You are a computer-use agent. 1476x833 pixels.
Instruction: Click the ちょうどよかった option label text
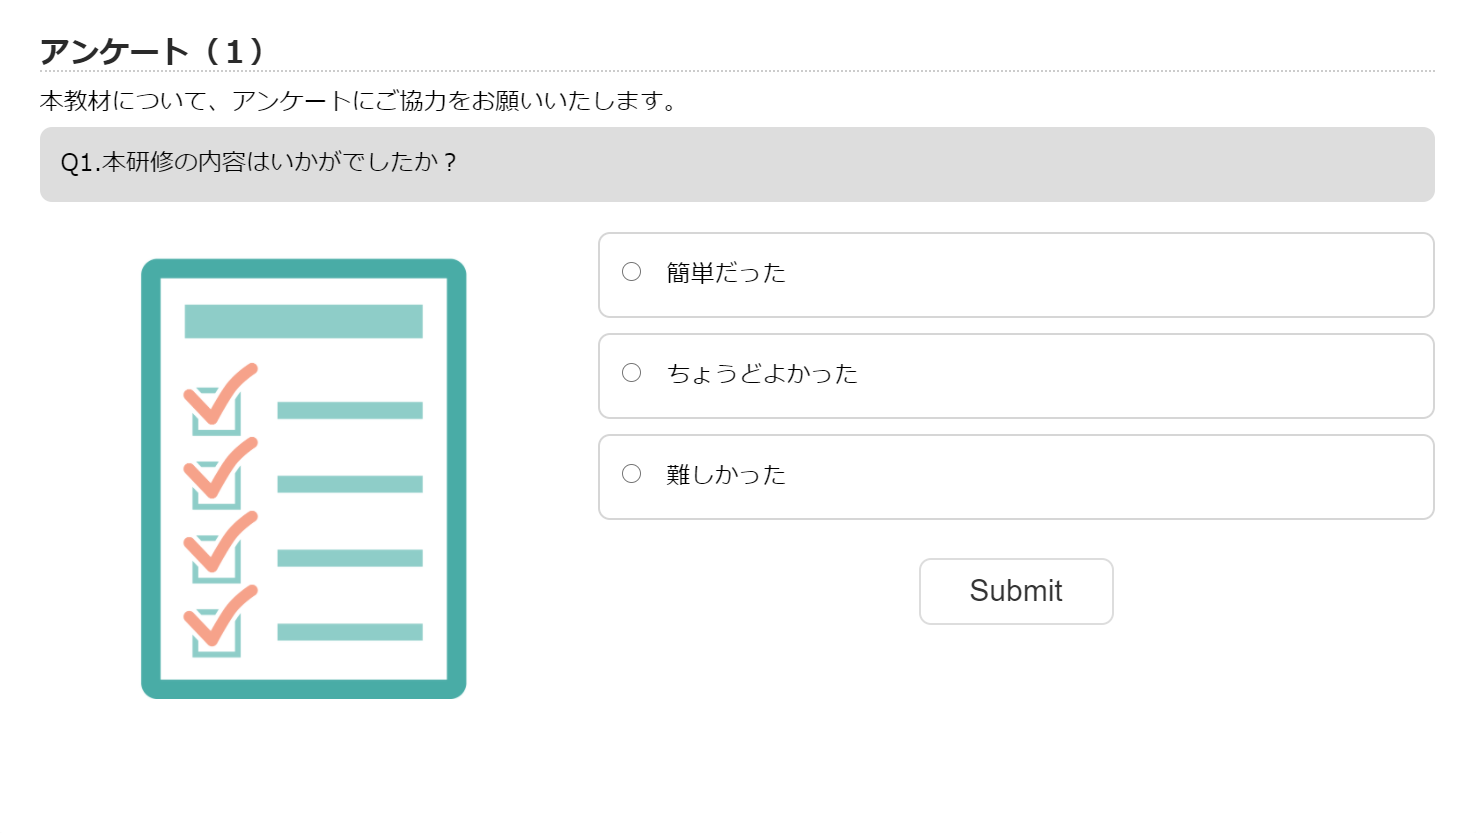(x=762, y=374)
